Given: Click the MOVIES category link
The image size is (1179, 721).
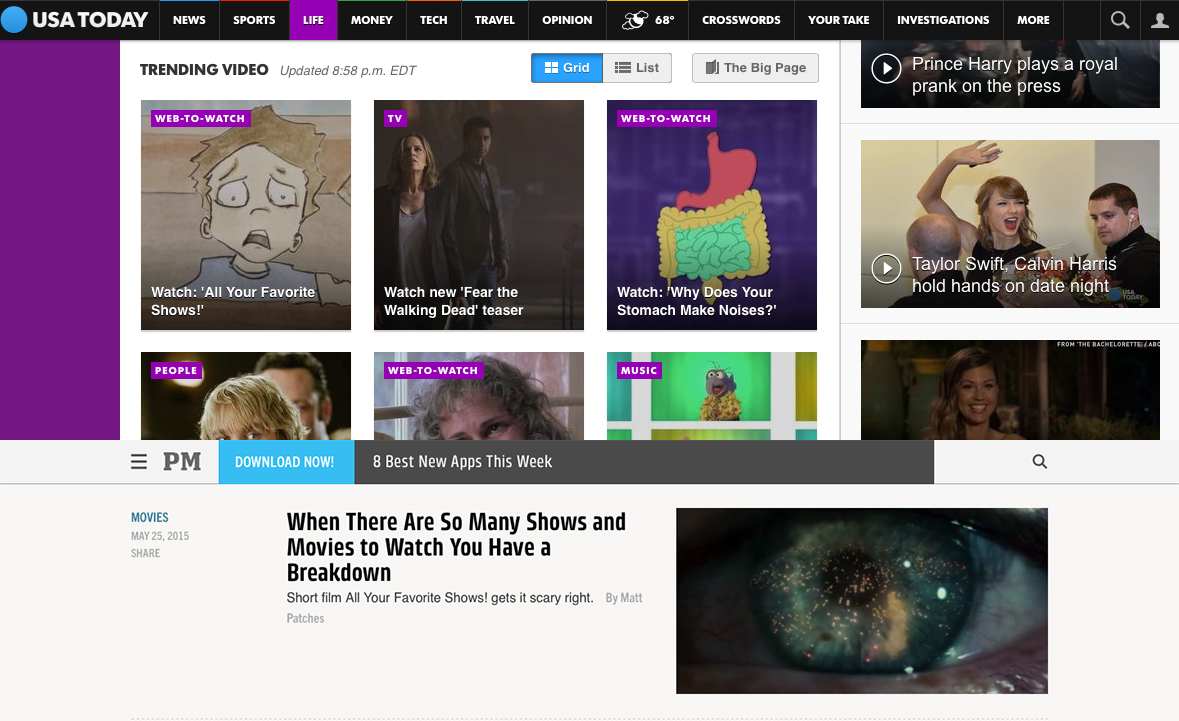Looking at the screenshot, I should point(150,517).
